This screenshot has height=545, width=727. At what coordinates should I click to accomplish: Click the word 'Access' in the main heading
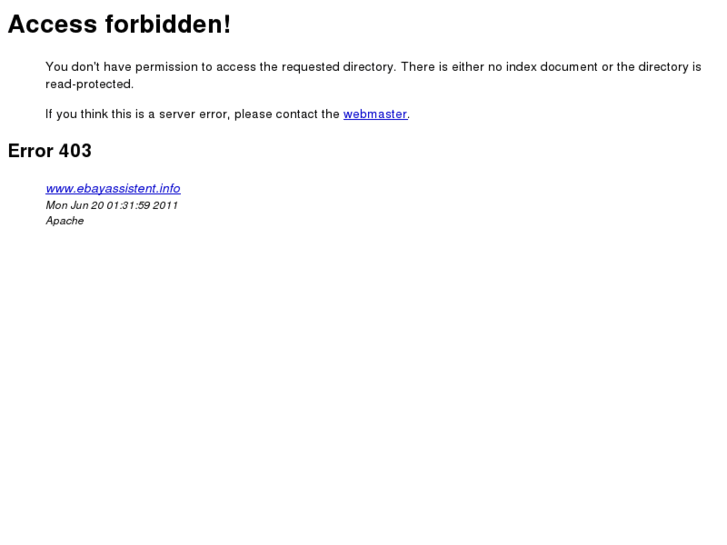pyautogui.click(x=52, y=24)
